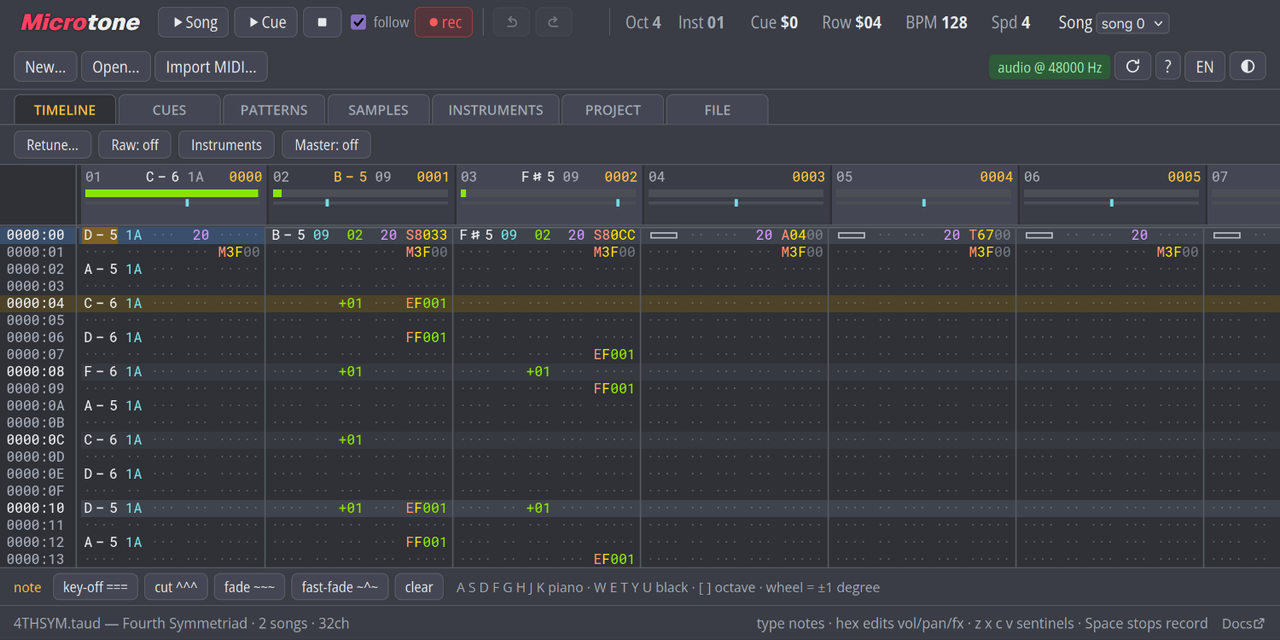The width and height of the screenshot is (1280, 640).
Task: Adjust channel 01 pan slider
Action: coord(173,203)
